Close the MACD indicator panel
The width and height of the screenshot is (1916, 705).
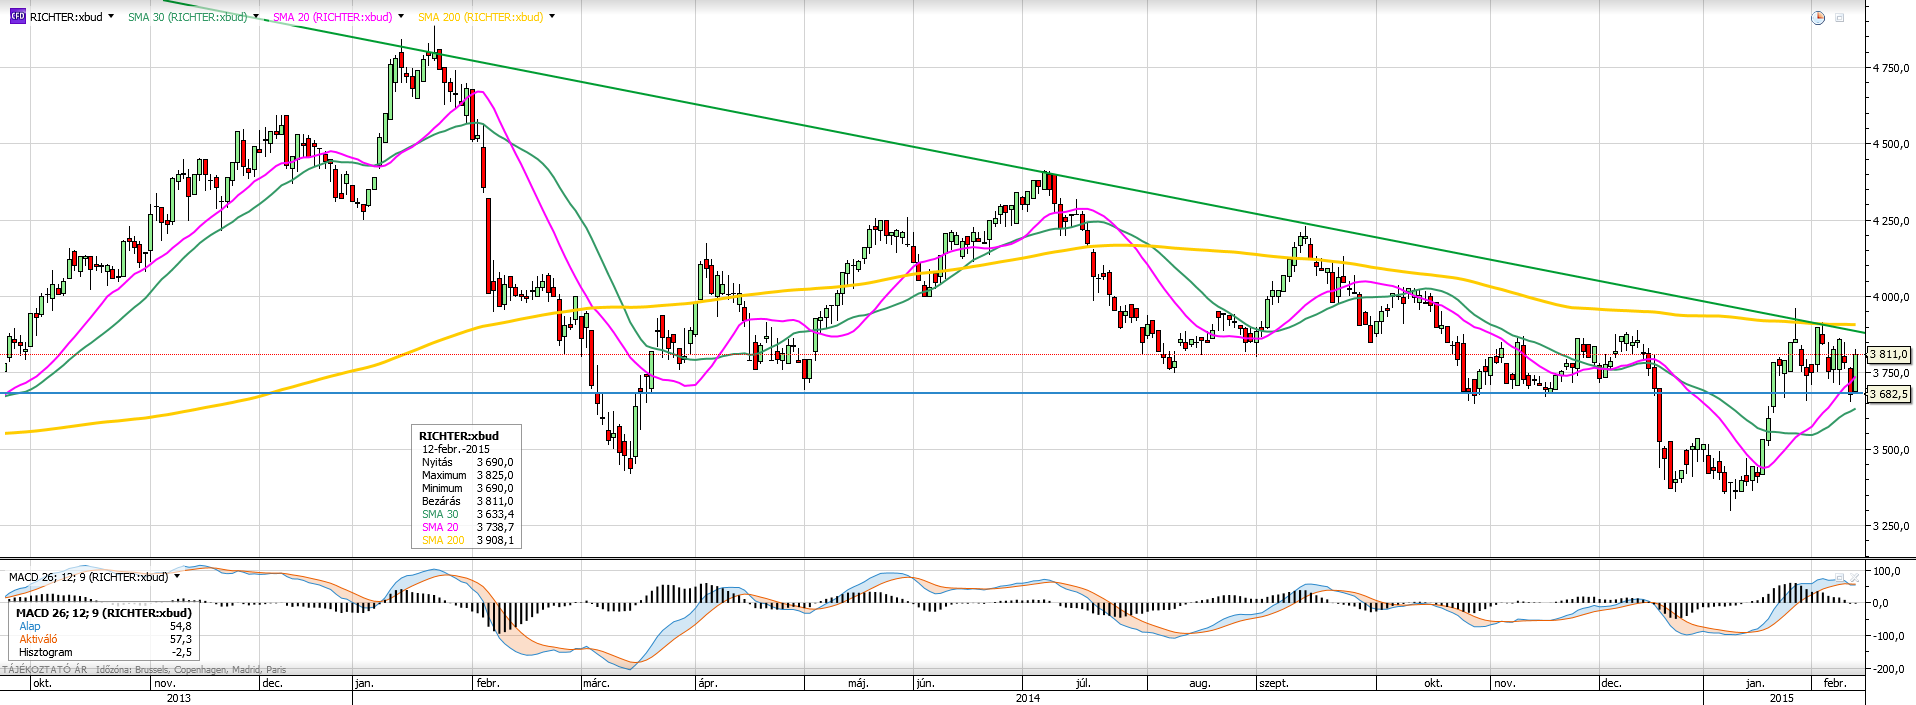(x=1854, y=578)
